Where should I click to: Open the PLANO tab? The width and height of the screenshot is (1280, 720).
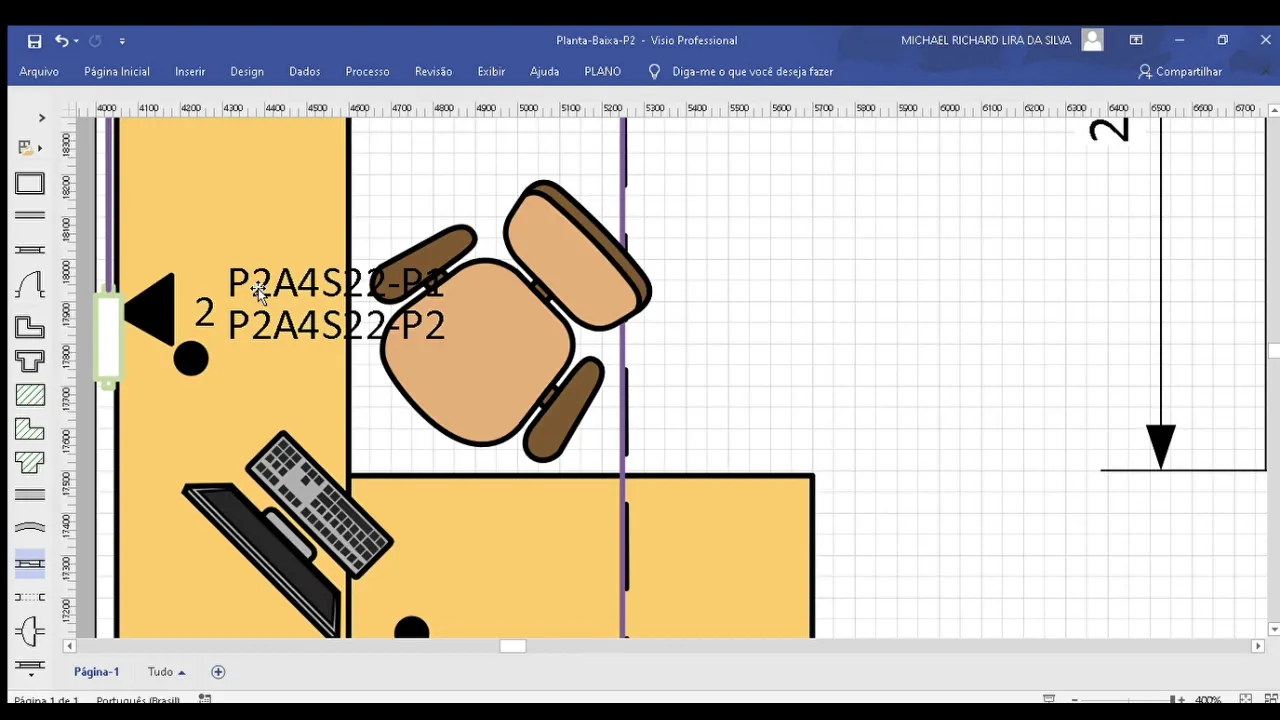[603, 72]
